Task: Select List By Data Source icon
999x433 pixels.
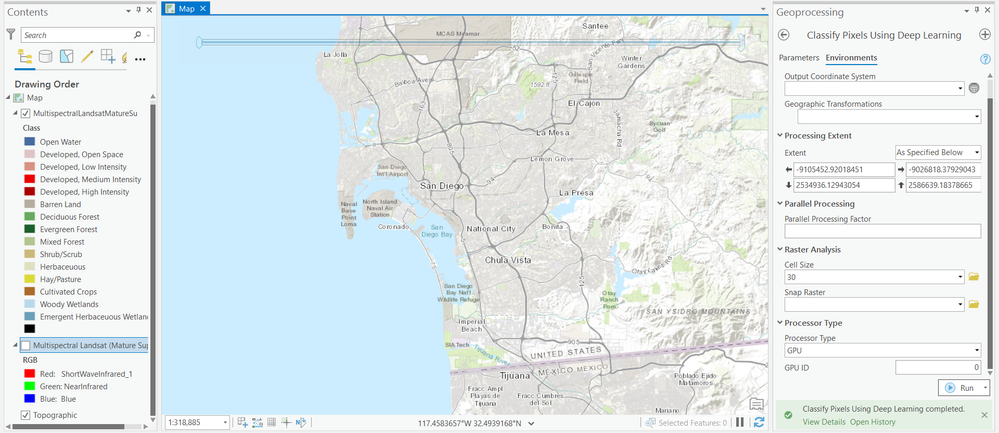Action: (45, 57)
